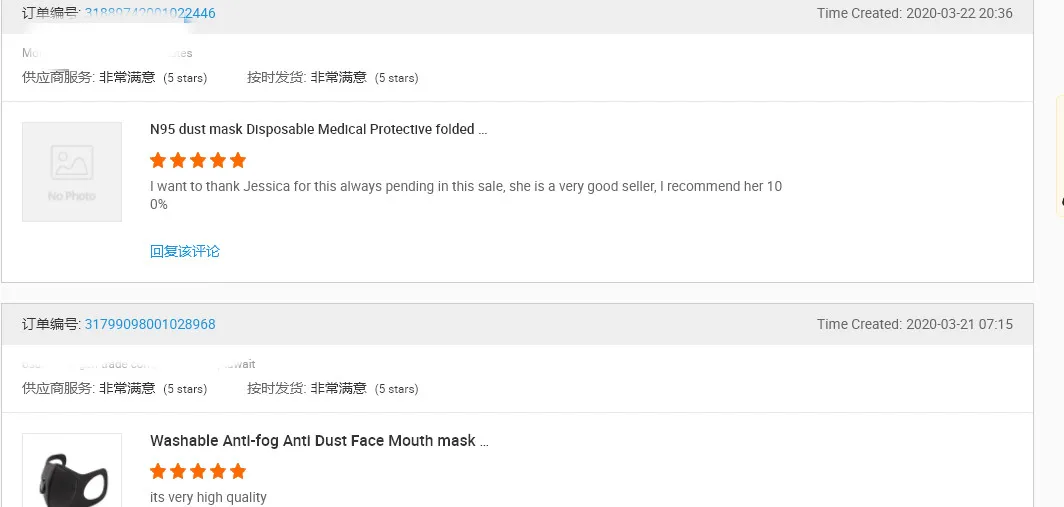Open order number 31880742001022446
1064x507 pixels.
tap(150, 13)
